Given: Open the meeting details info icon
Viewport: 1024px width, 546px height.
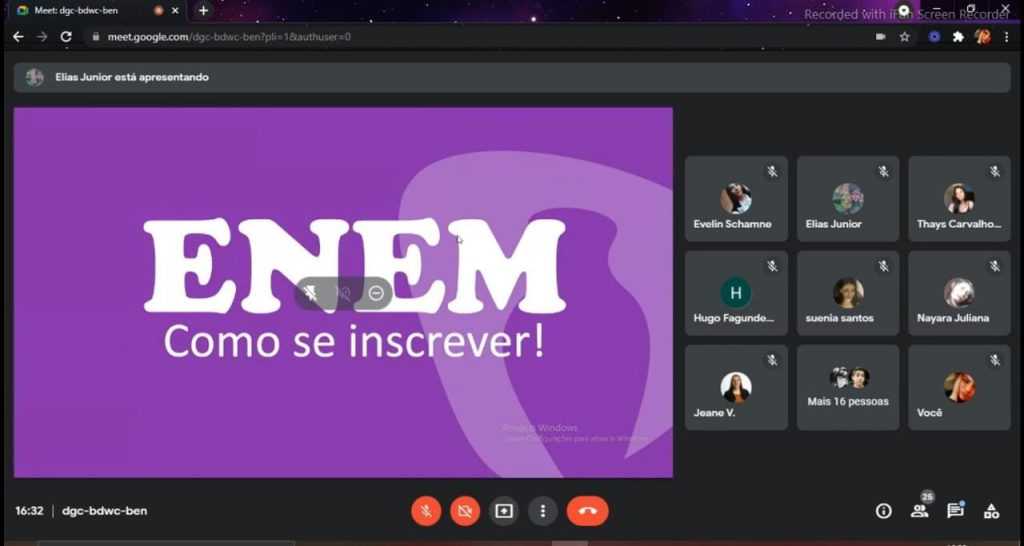Looking at the screenshot, I should [883, 511].
